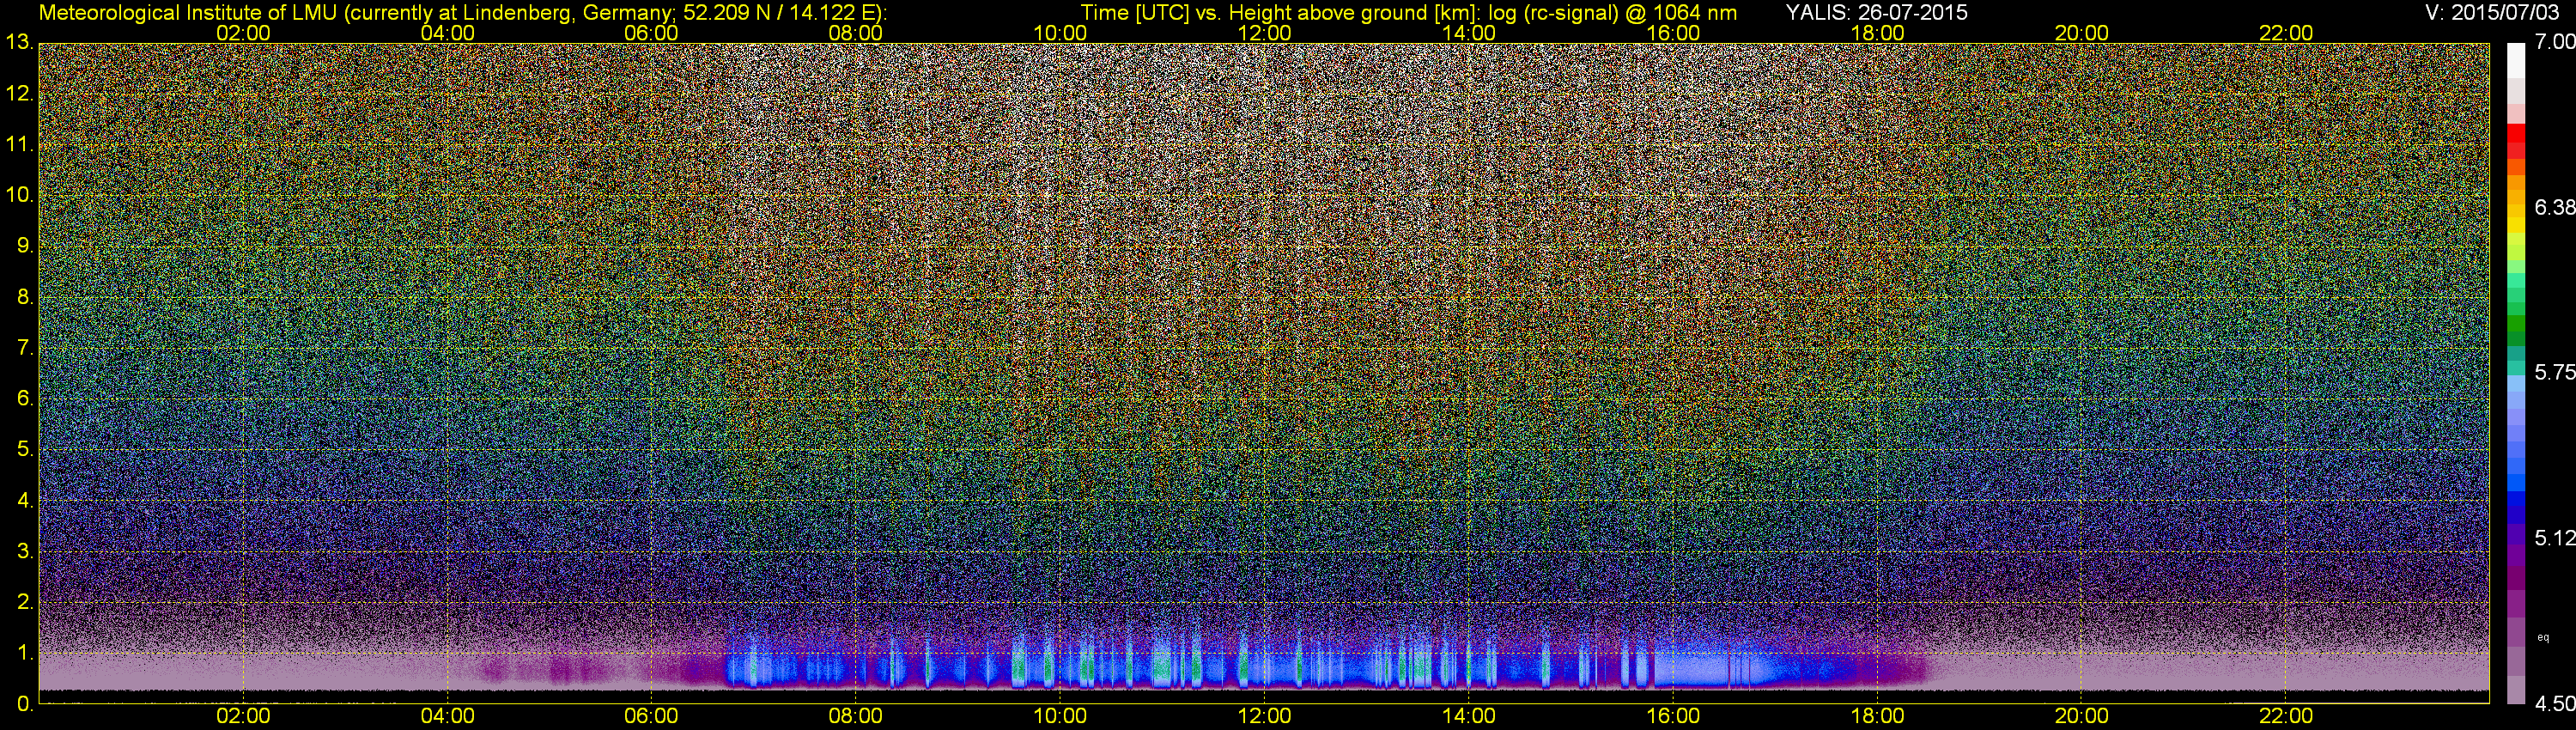Screen dimensions: 2576x730
Task: Click 16:00 on the bottom time axis
Action: 1673,717
